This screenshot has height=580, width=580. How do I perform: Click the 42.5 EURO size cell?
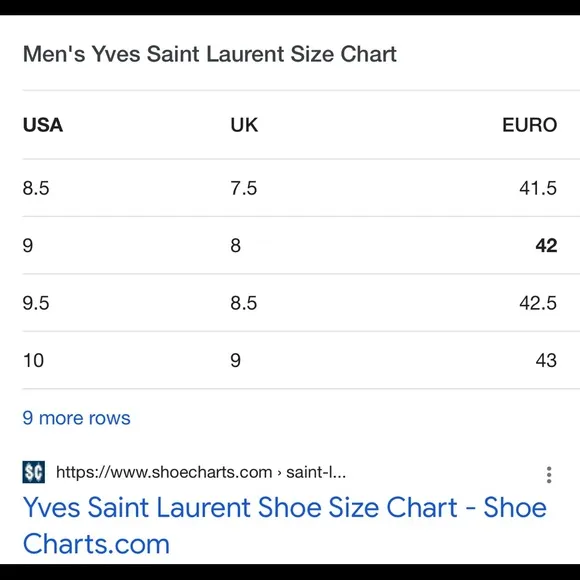coord(538,303)
